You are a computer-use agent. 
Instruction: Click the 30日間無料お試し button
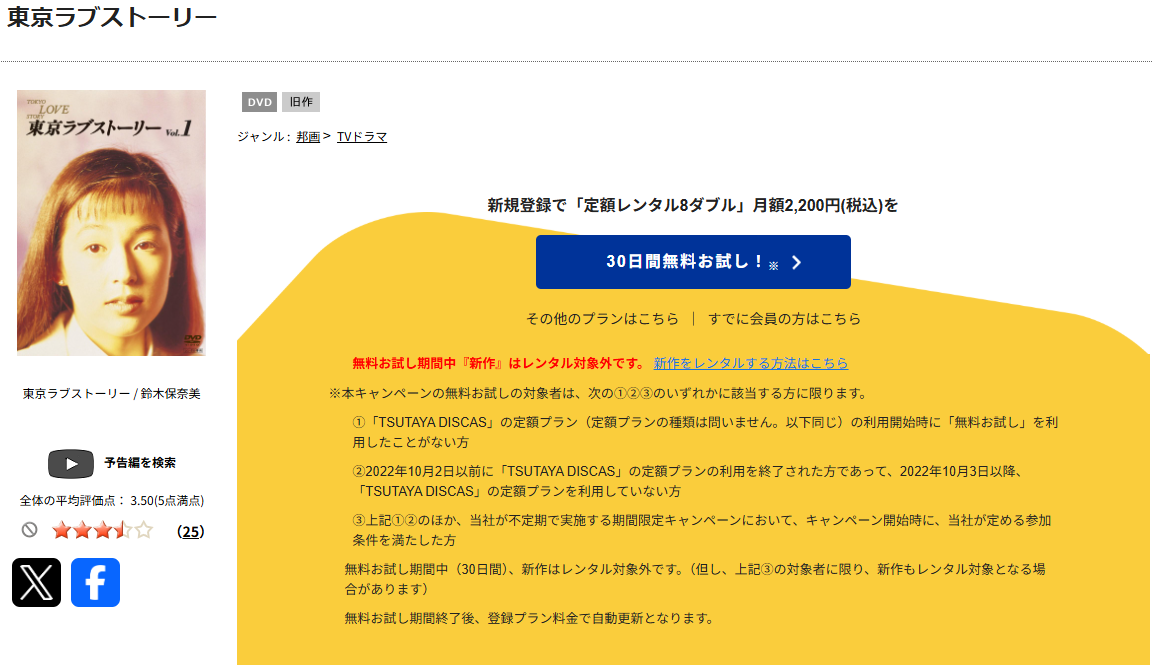(693, 262)
